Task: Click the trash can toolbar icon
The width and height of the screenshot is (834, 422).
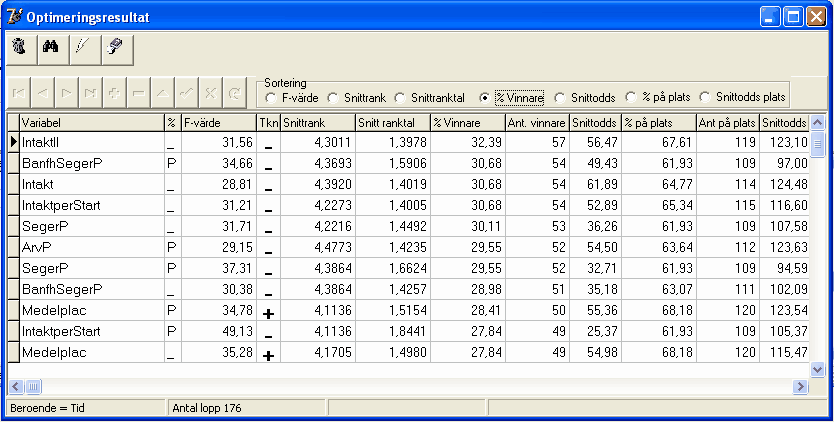Action: (x=21, y=49)
